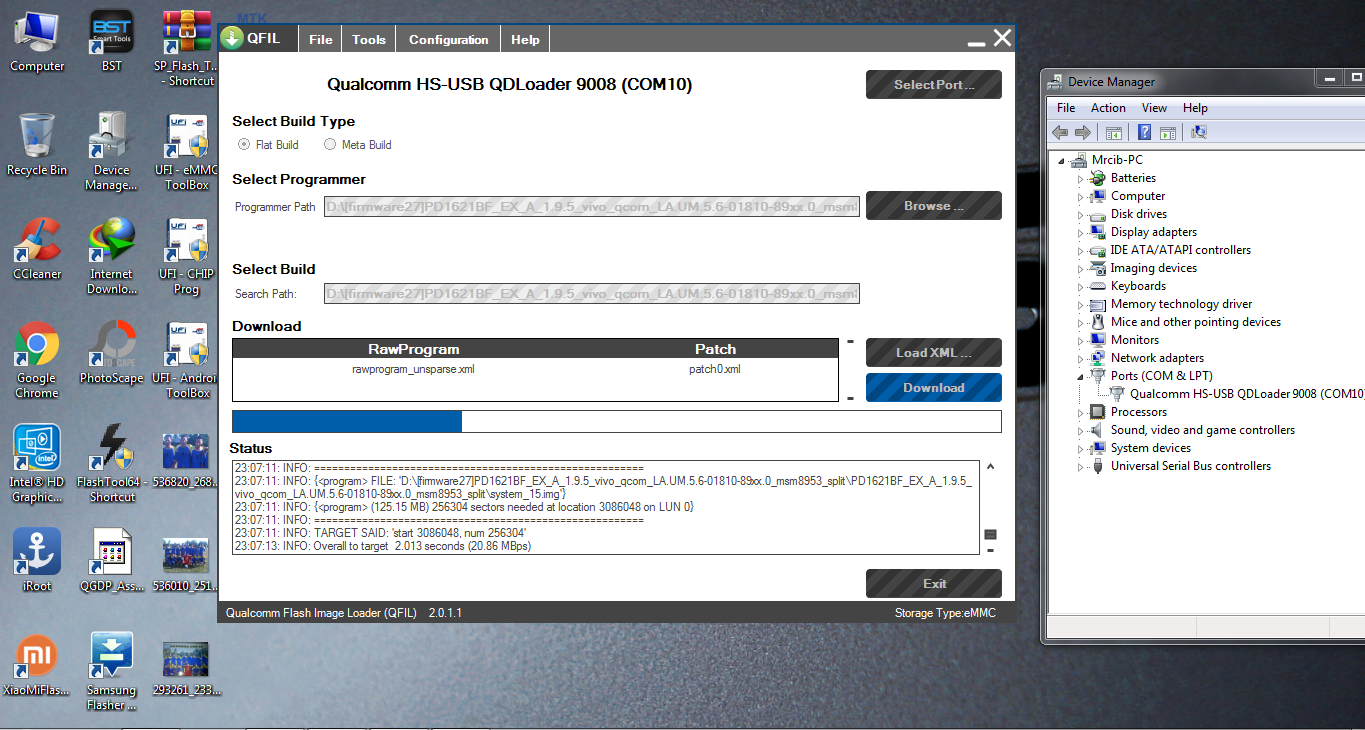Expand IDE ATA/ATAPI controllers node

point(1080,250)
